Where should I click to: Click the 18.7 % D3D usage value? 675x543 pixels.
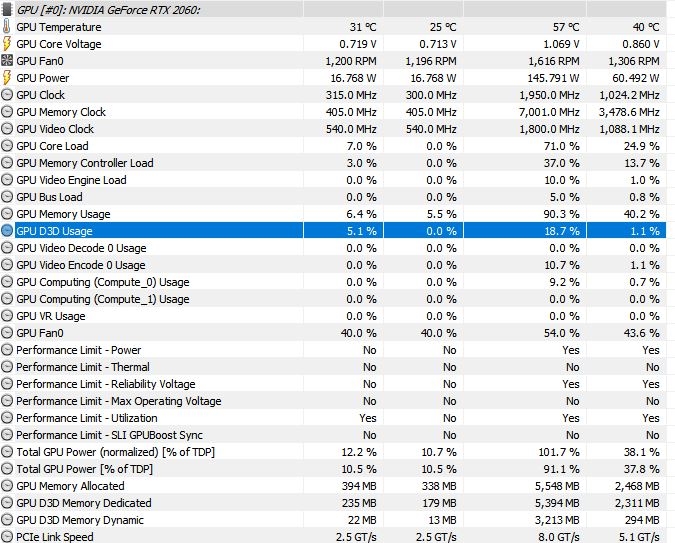click(x=562, y=231)
